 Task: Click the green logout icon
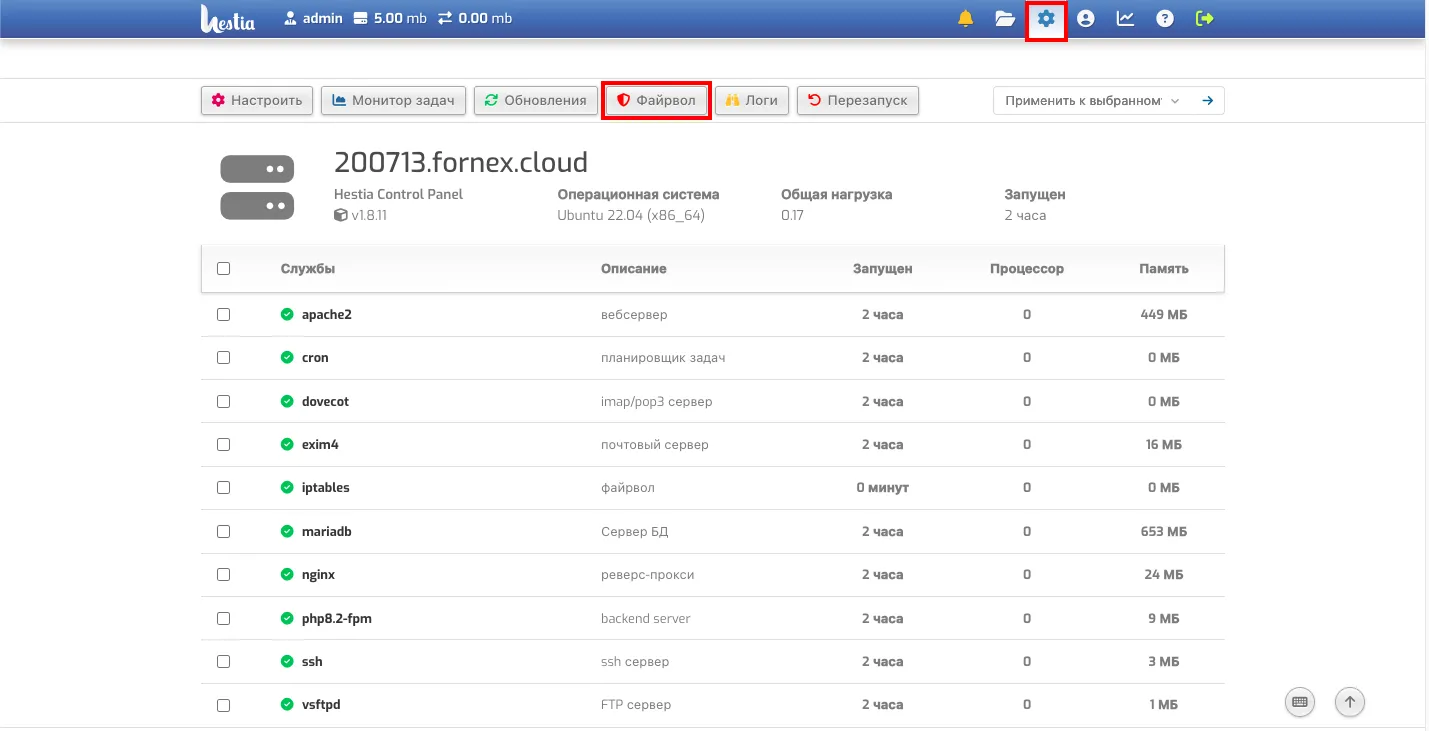(1205, 19)
